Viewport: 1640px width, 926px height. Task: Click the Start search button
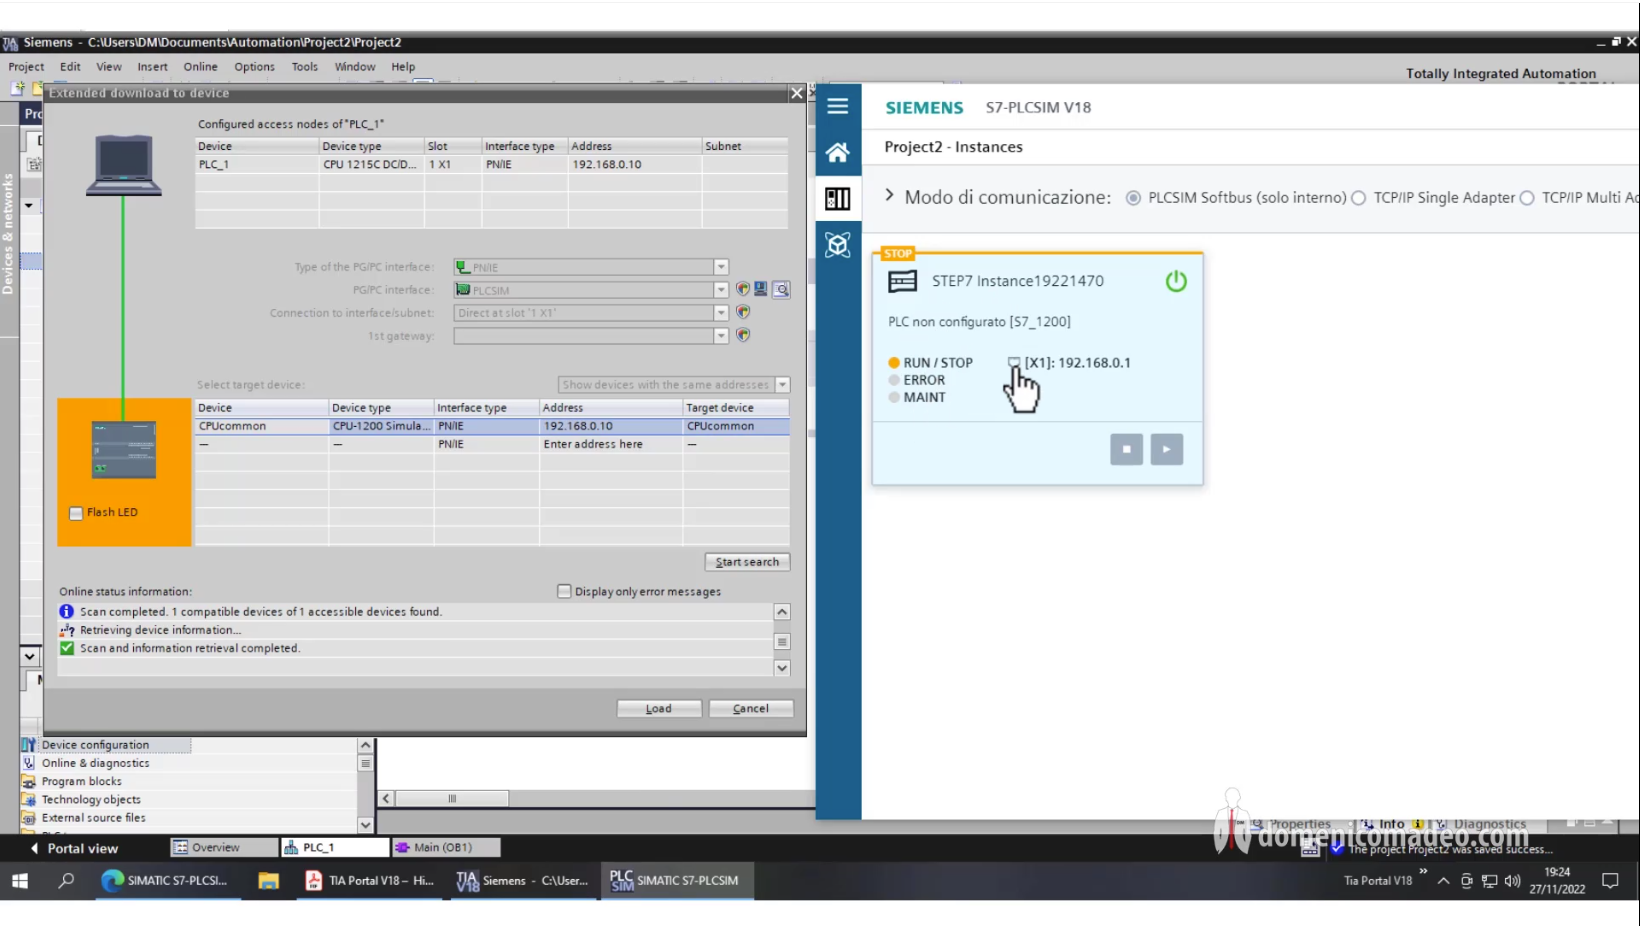747,562
